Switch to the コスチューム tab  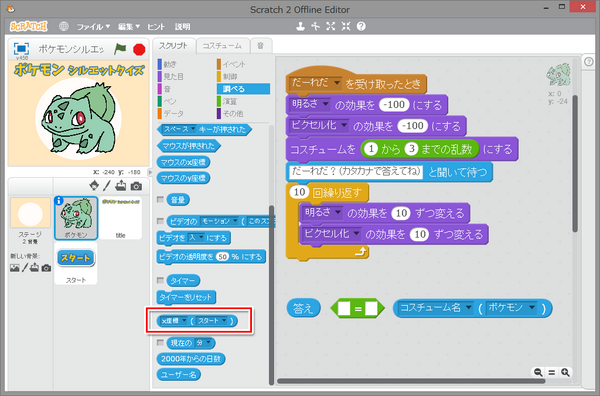(x=222, y=46)
